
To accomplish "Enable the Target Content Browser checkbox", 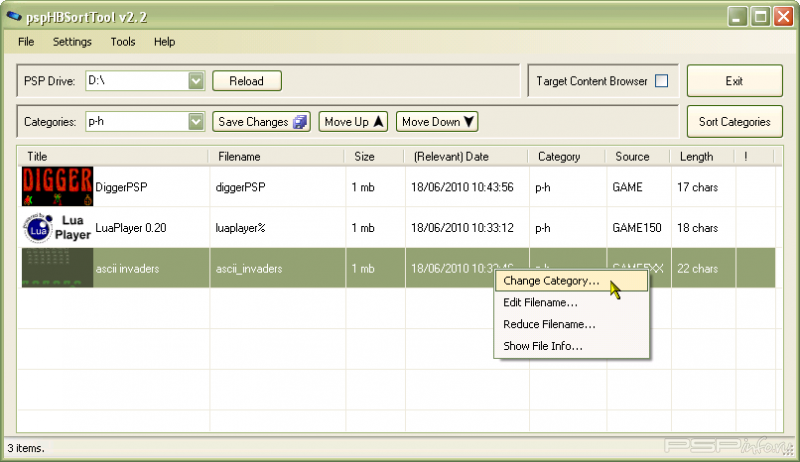I will pyautogui.click(x=661, y=81).
